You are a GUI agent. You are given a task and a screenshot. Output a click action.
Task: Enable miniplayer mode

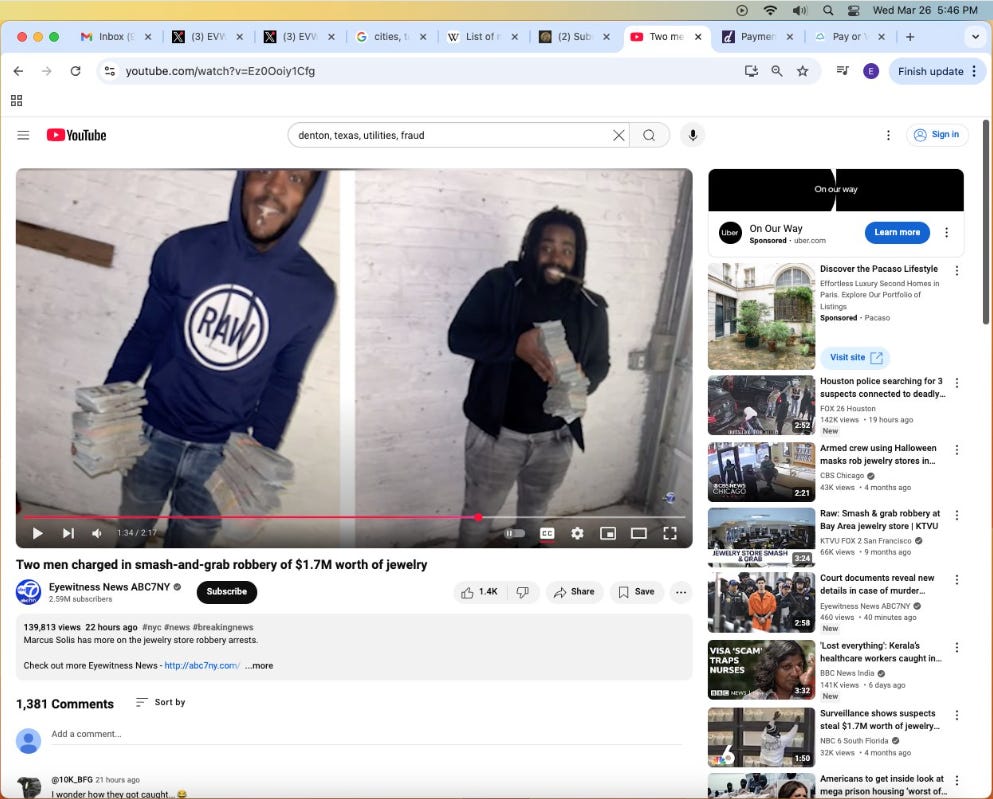click(x=608, y=534)
